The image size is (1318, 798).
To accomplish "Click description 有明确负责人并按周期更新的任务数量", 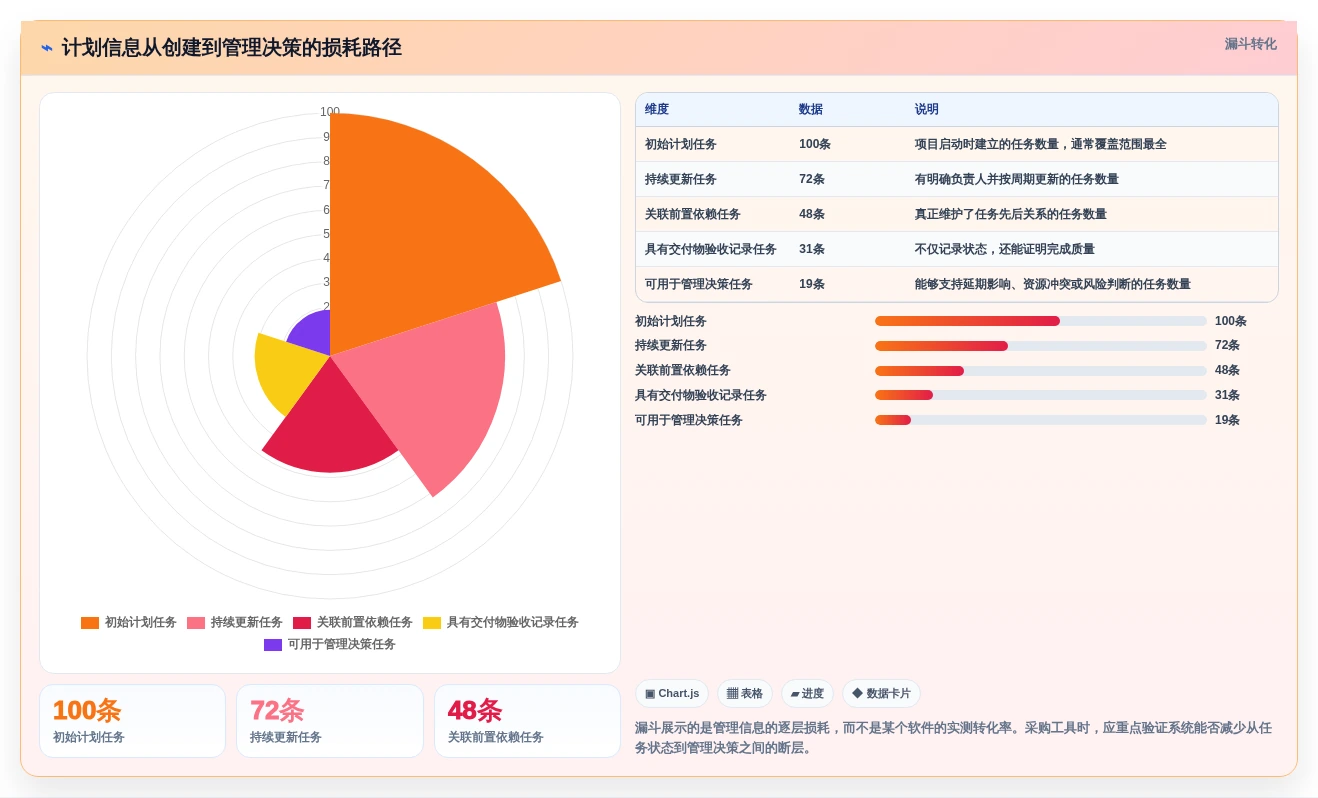I will [x=1017, y=179].
